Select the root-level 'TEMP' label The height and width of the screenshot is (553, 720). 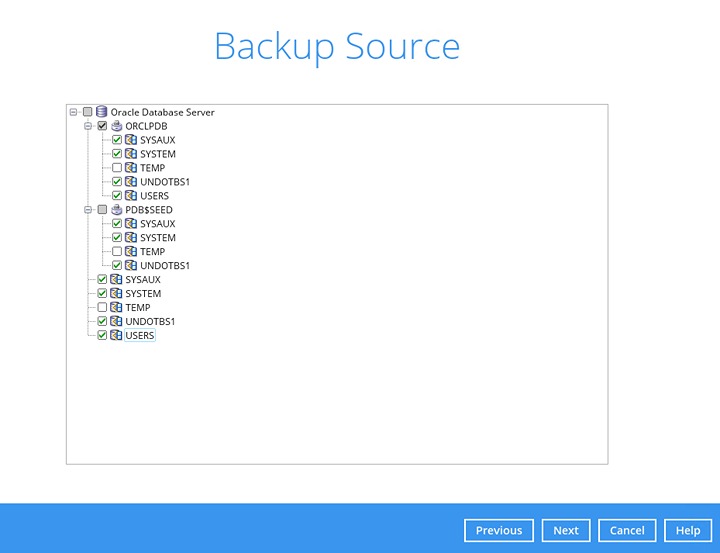coord(138,307)
